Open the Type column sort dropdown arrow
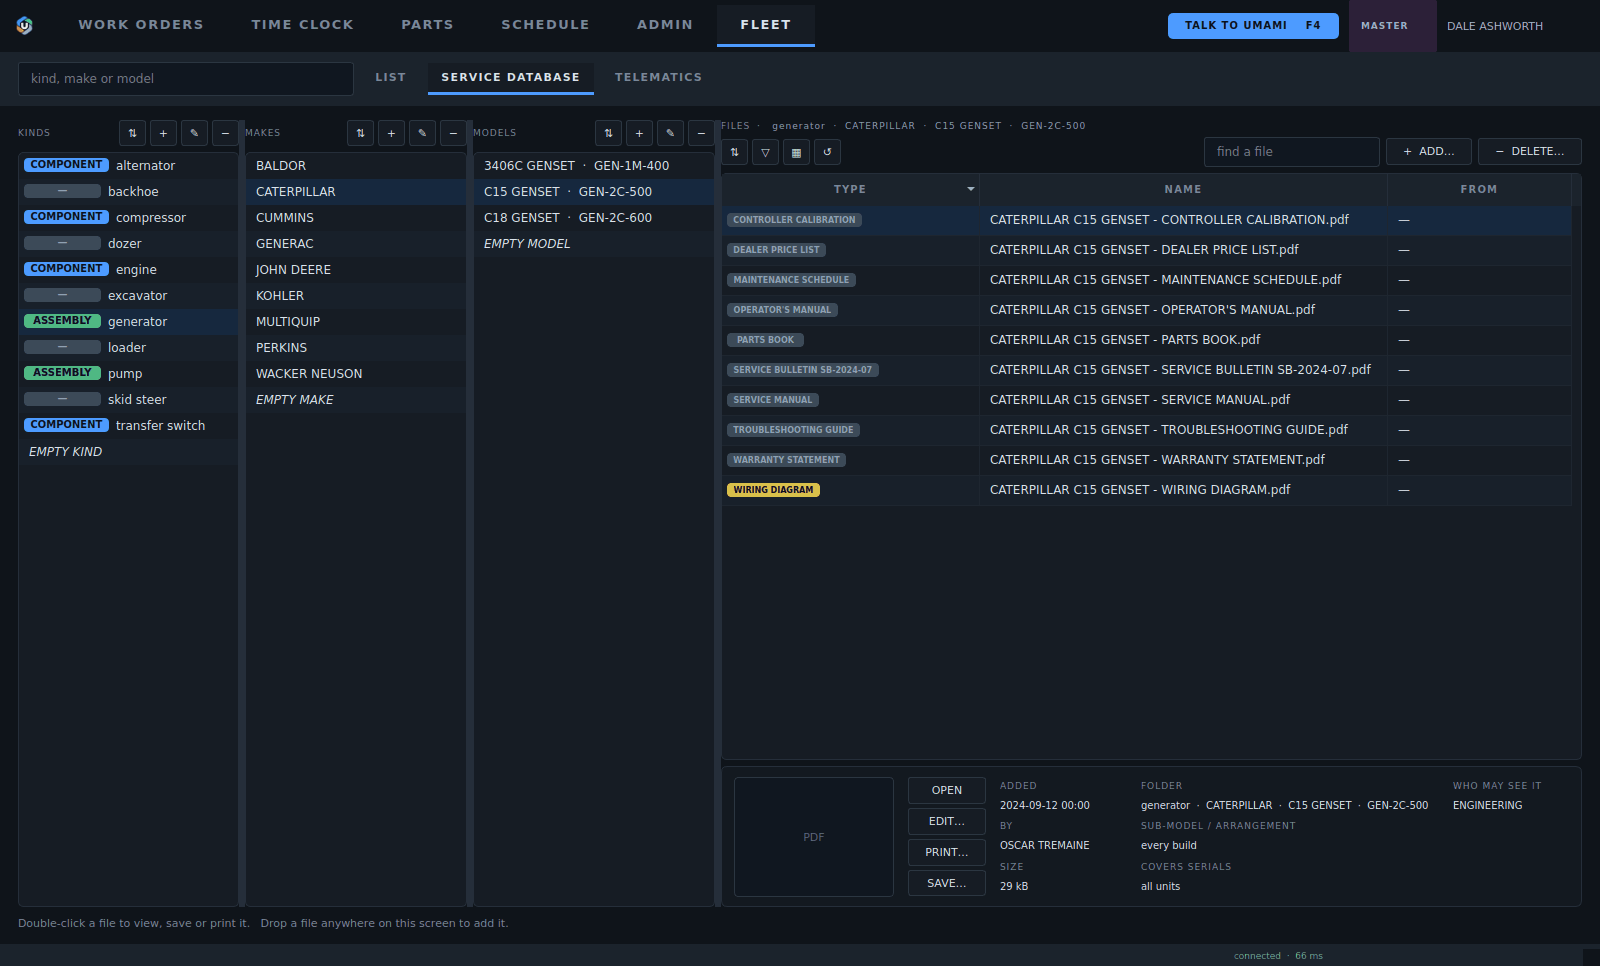This screenshot has height=966, width=1600. click(x=970, y=189)
